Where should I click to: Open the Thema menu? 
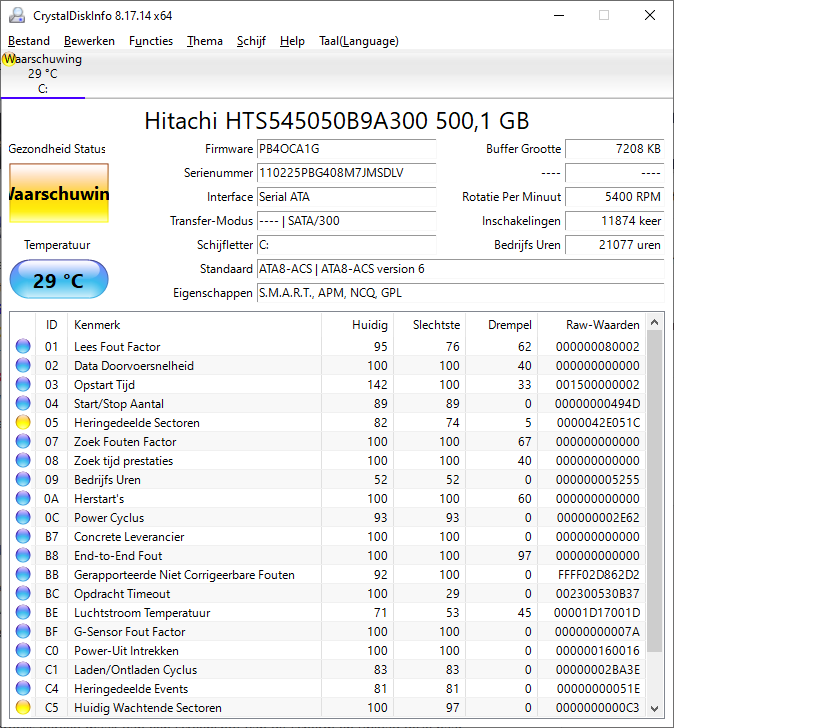click(205, 41)
